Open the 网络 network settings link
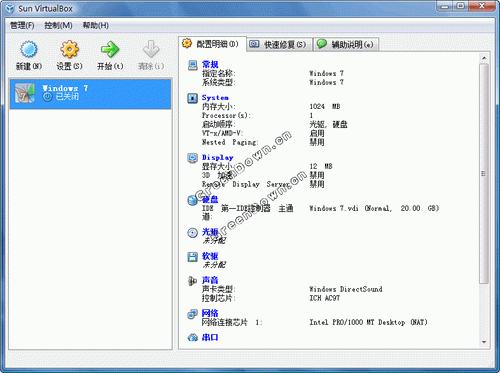 [210, 313]
